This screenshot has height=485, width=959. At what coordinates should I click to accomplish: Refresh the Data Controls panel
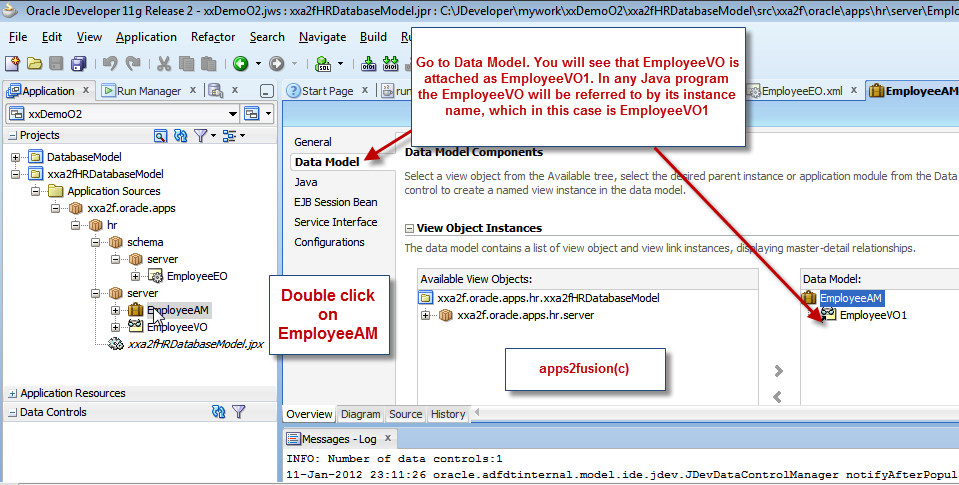(218, 412)
